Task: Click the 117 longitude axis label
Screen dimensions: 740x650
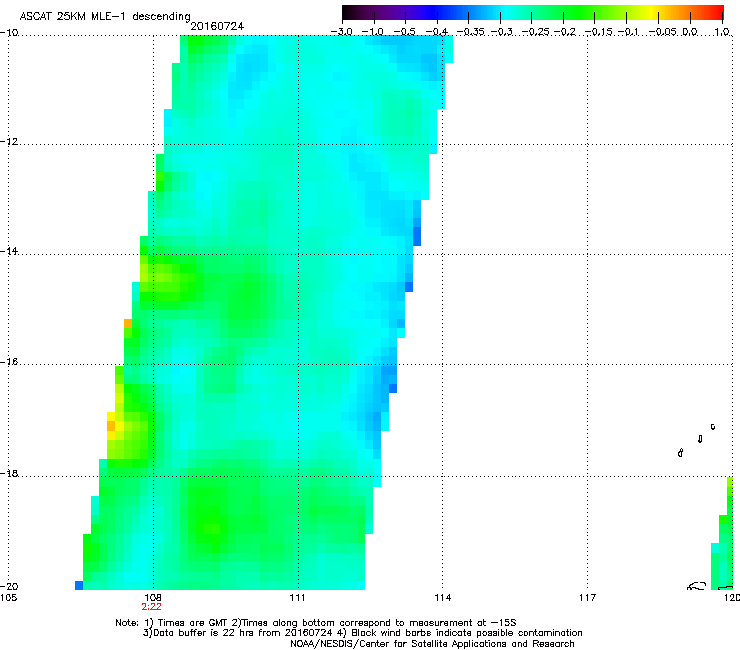Action: (x=588, y=598)
